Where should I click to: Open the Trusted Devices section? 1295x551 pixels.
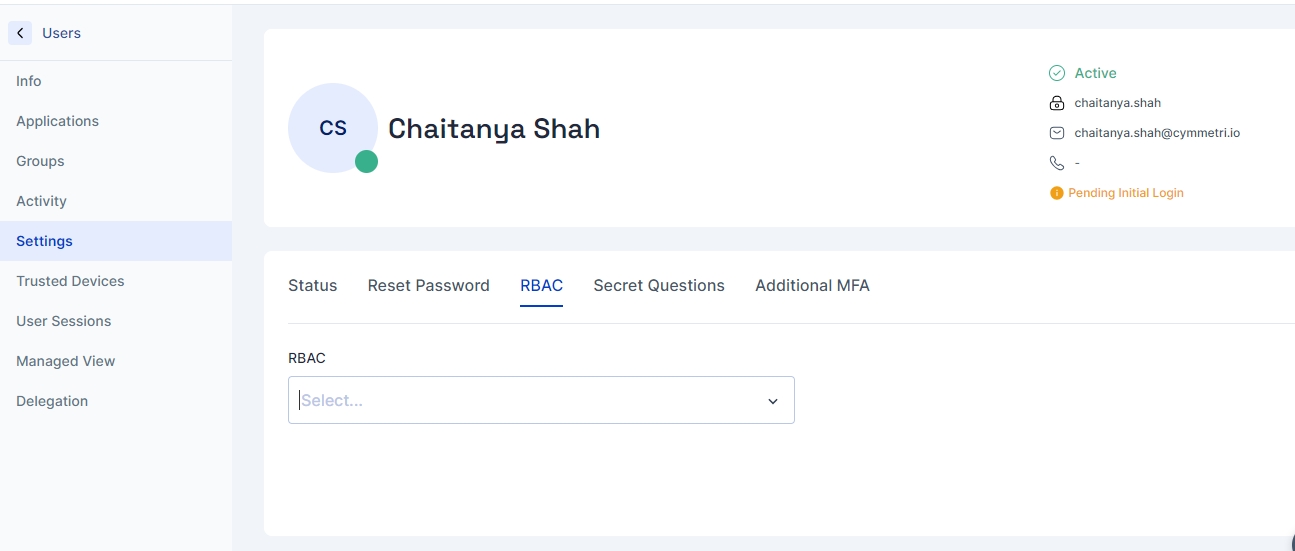[x=70, y=281]
